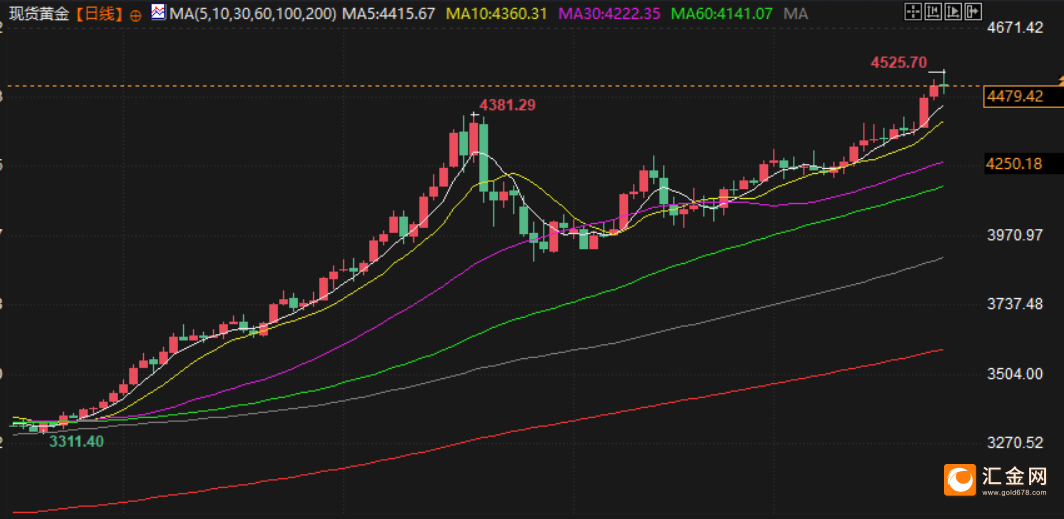
Task: Click the orange circle-plus icon beside 日线
Action: pos(135,15)
